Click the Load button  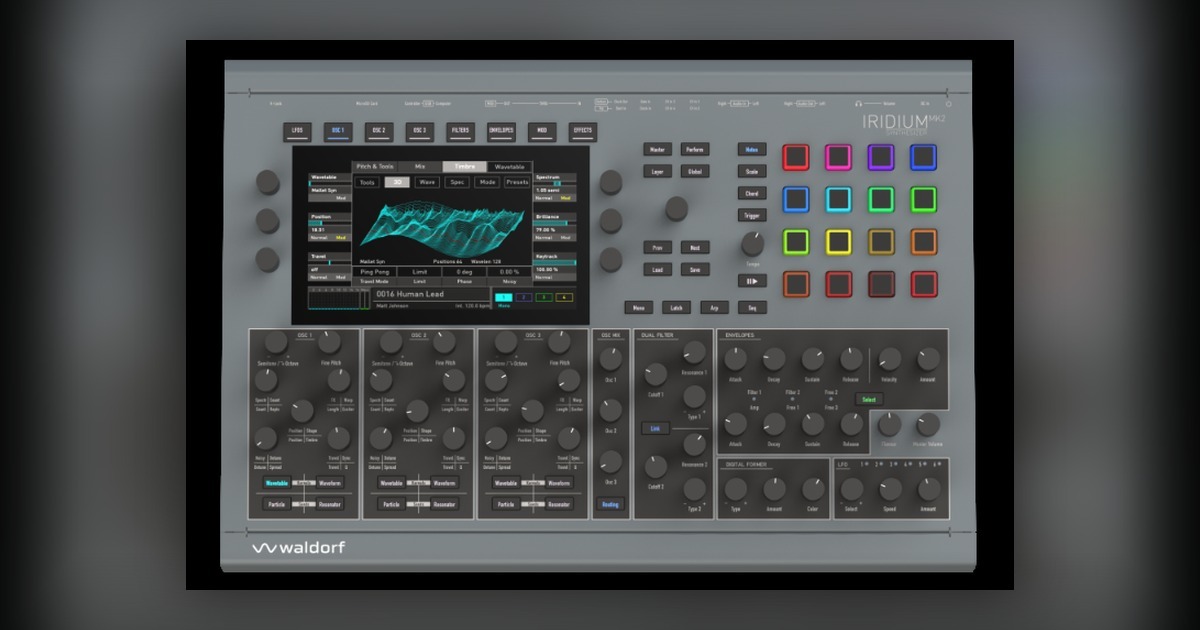656,270
